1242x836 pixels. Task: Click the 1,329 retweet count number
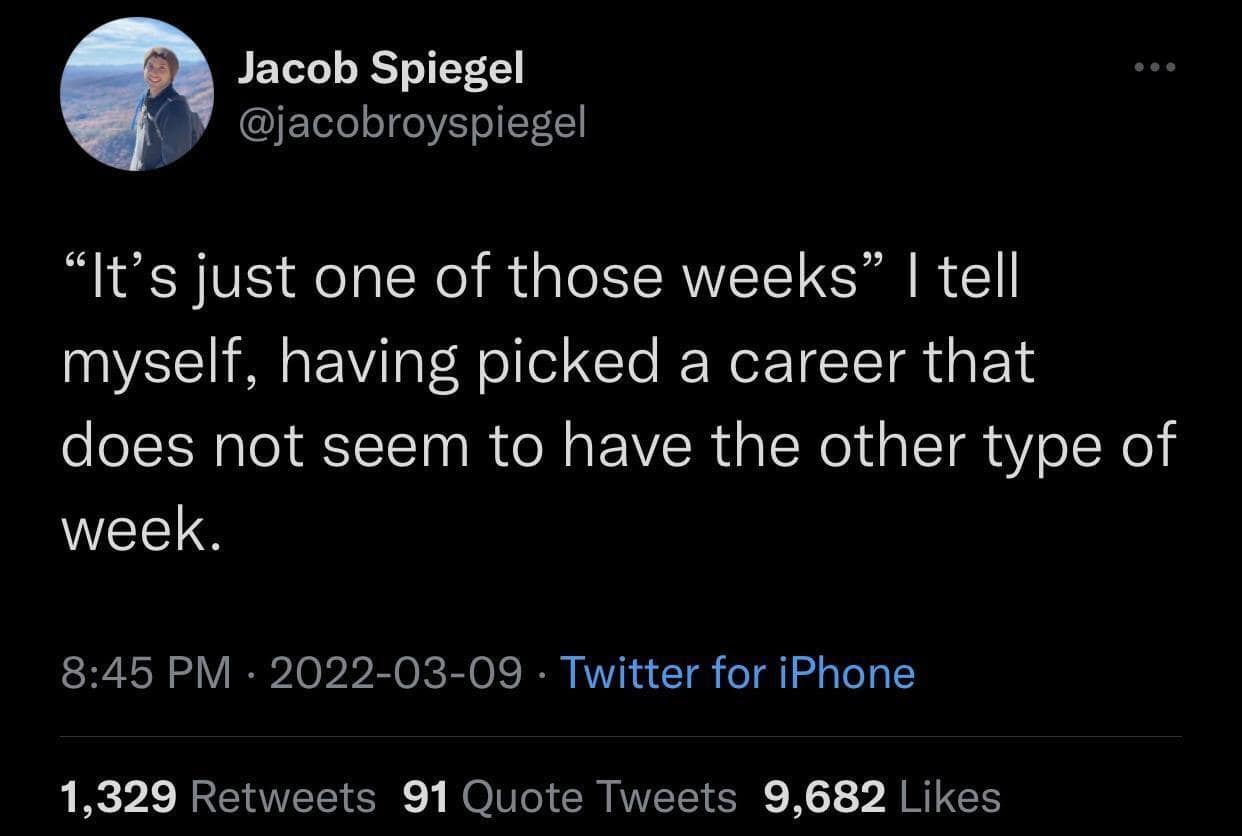(x=119, y=797)
